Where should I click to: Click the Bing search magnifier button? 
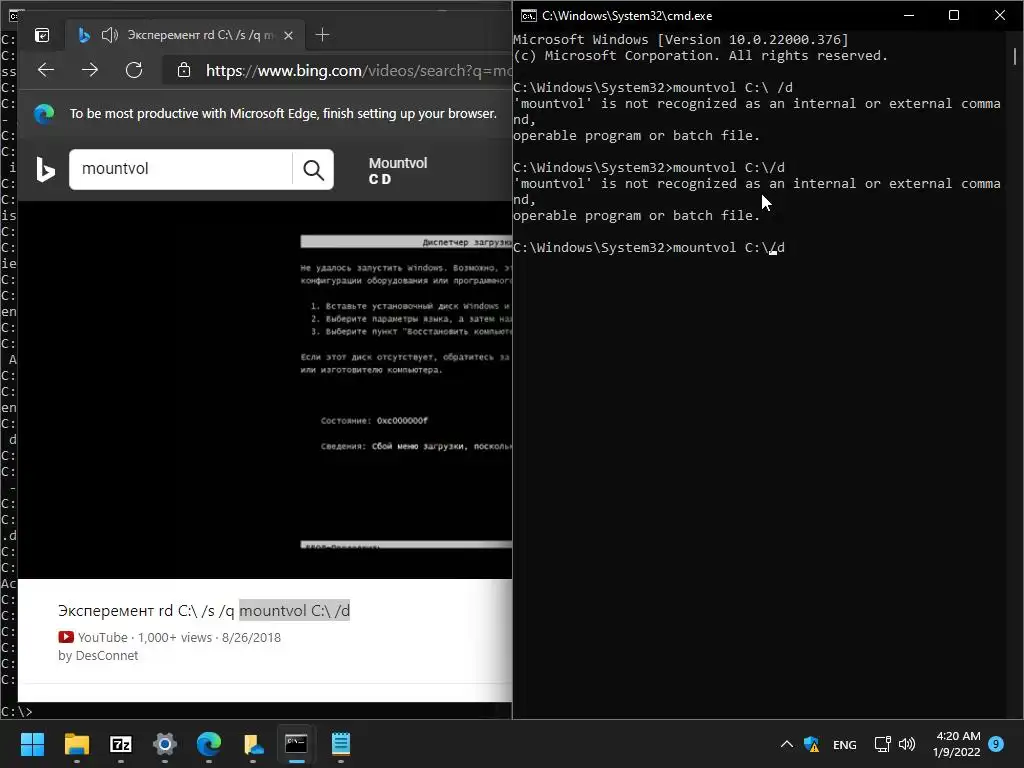tap(313, 170)
